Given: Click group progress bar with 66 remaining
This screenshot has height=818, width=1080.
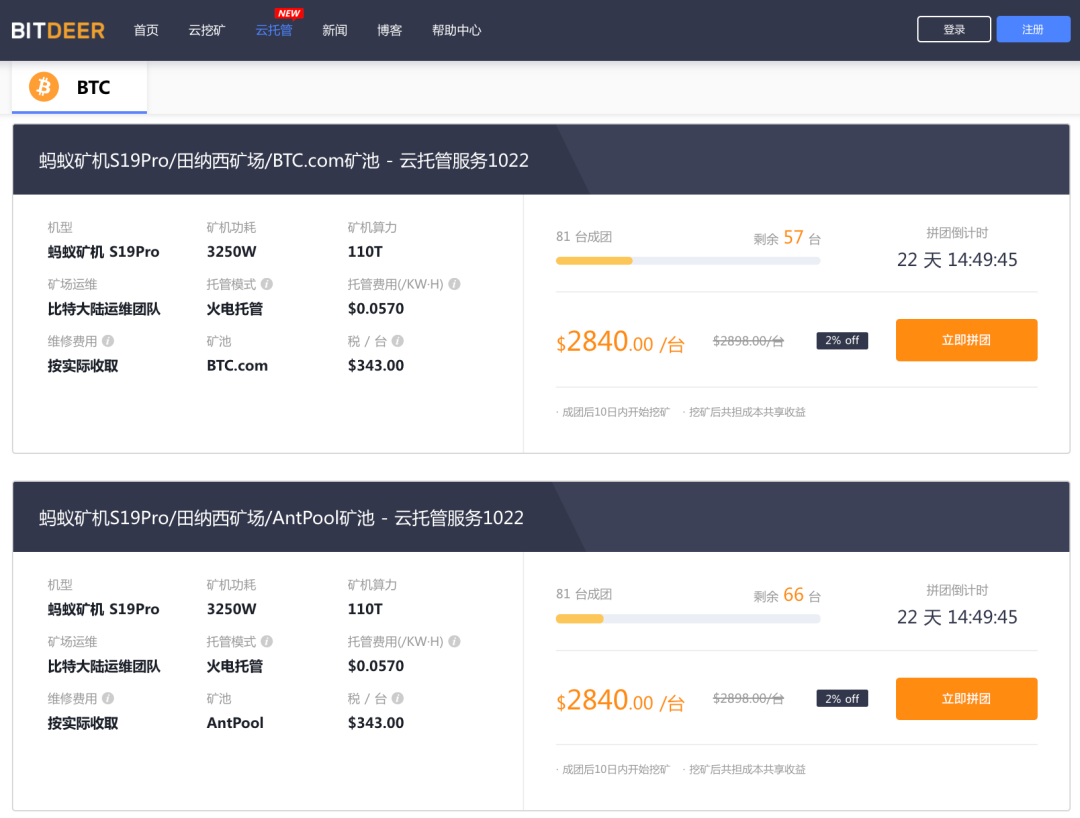Looking at the screenshot, I should click(x=688, y=618).
